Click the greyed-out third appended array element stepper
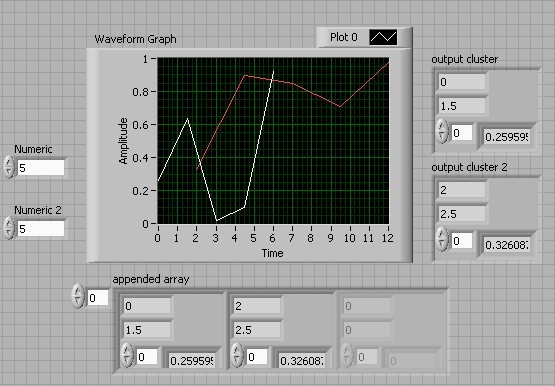The image size is (555, 386). tap(347, 355)
